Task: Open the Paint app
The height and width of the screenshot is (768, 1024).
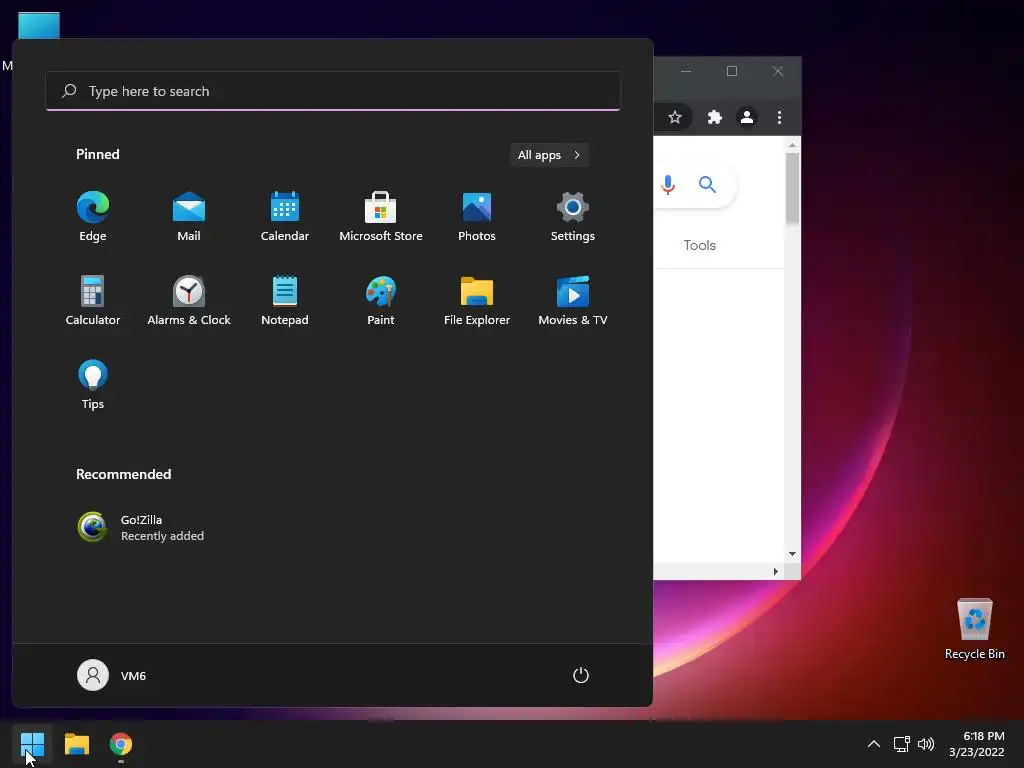Action: tap(381, 300)
